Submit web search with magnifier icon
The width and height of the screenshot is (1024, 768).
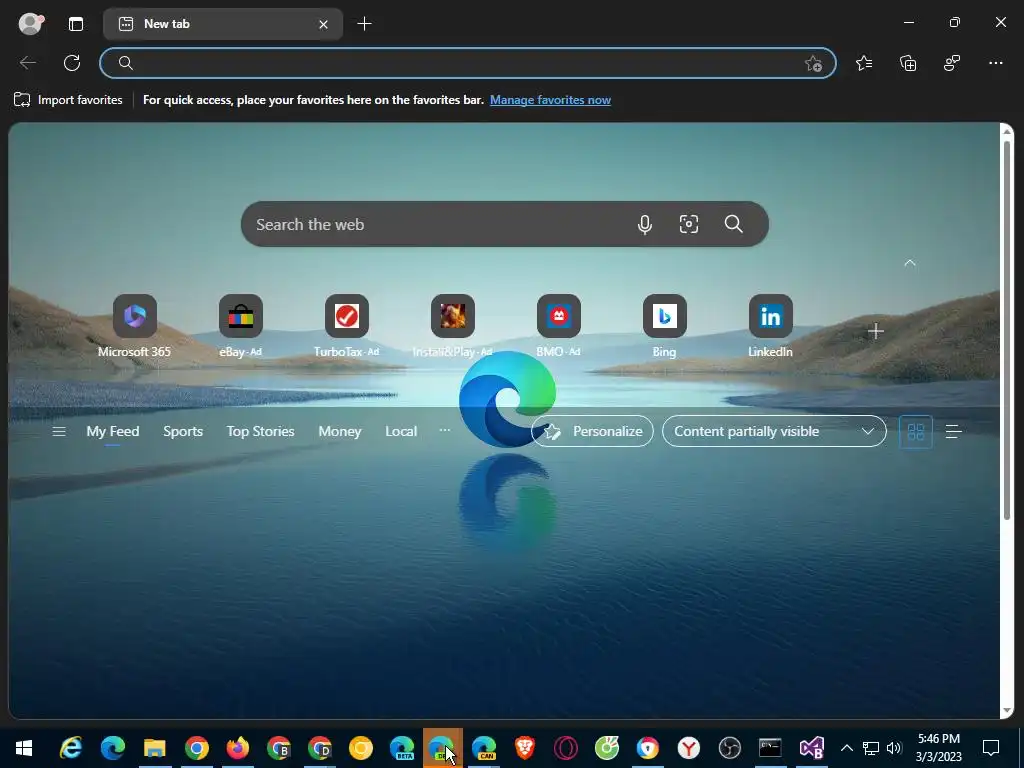click(x=733, y=224)
